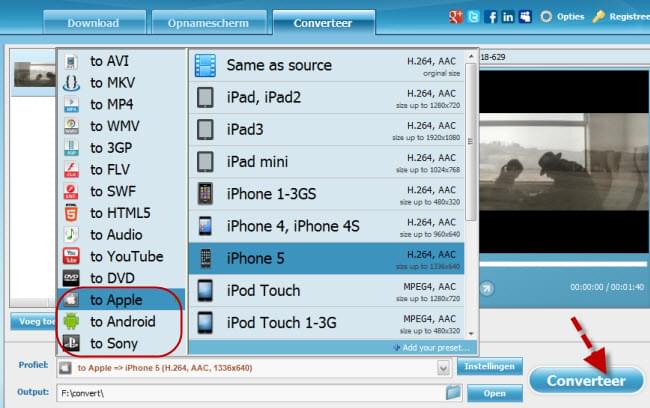Switch to the Download tab
Screen dimensions: 650x408
tap(94, 23)
